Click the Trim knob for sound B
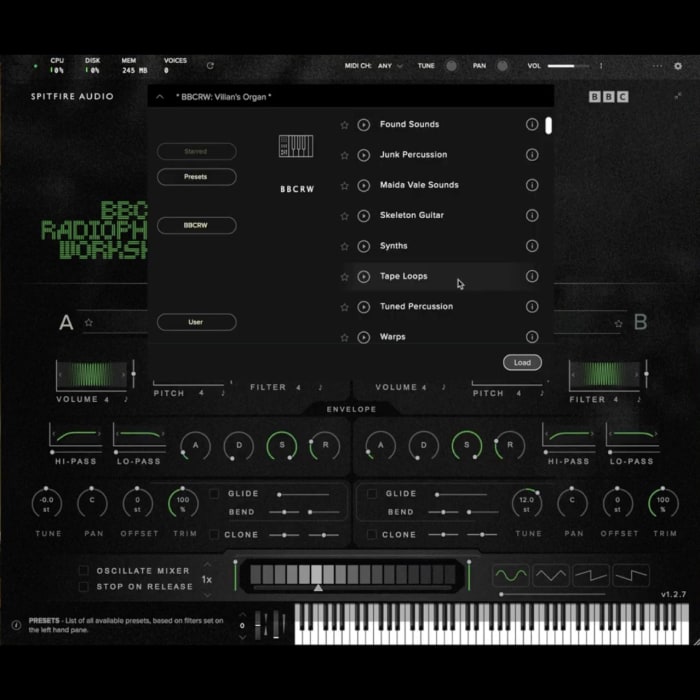 (663, 502)
